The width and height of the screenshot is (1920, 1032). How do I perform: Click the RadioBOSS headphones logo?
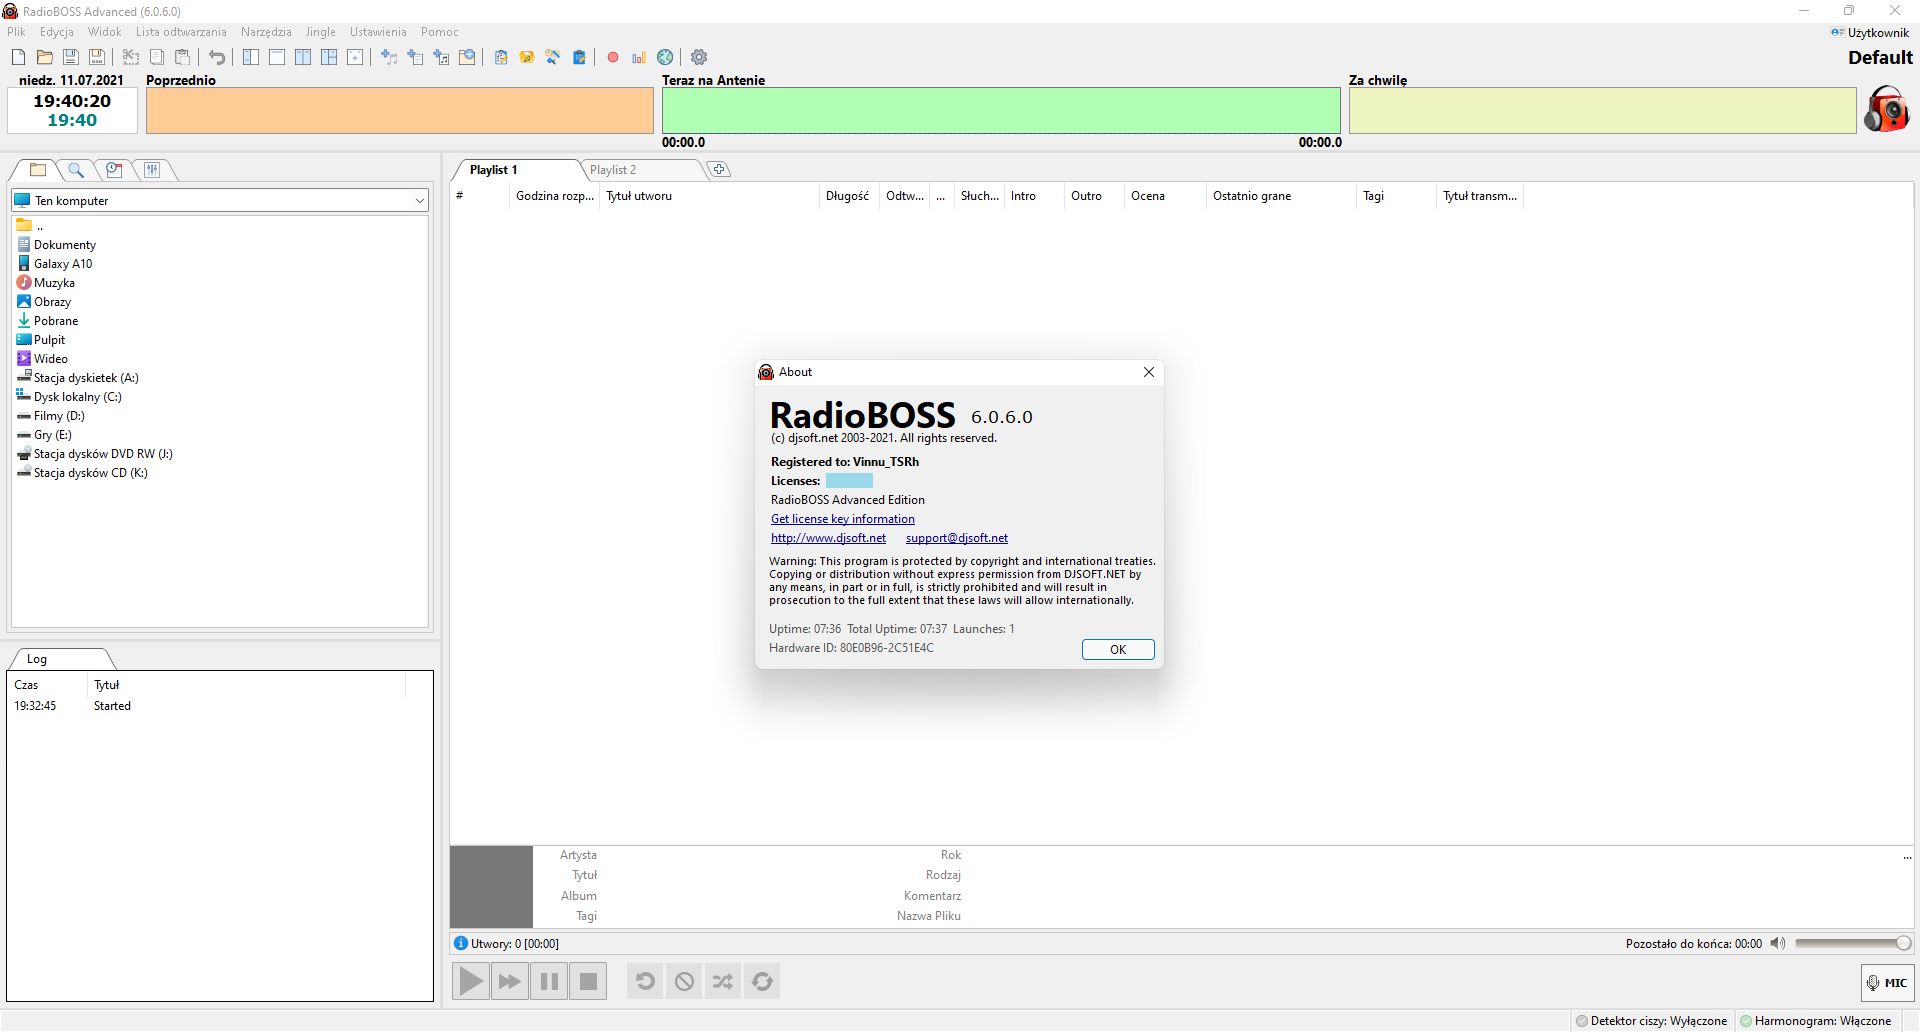click(x=1886, y=109)
